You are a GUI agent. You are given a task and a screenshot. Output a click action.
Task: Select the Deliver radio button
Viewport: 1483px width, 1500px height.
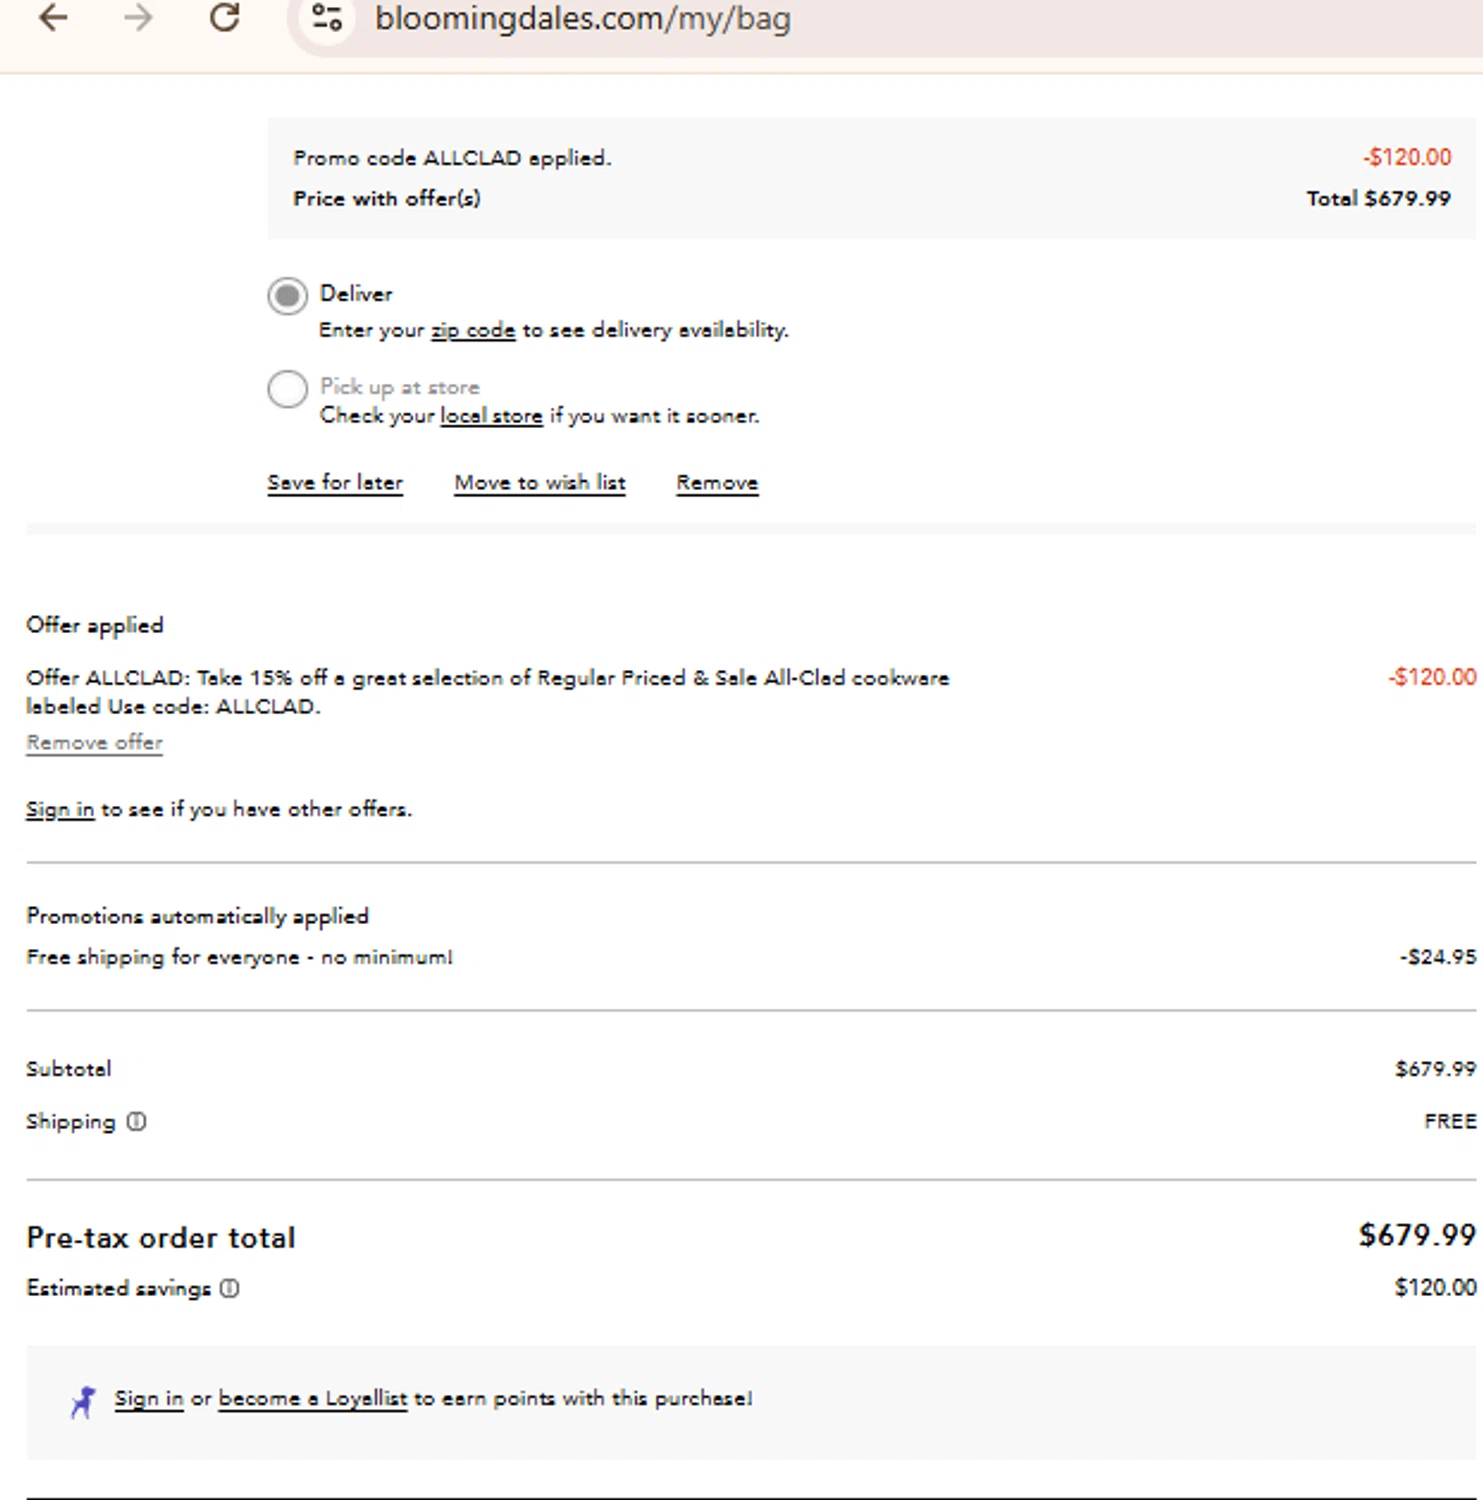pos(287,296)
